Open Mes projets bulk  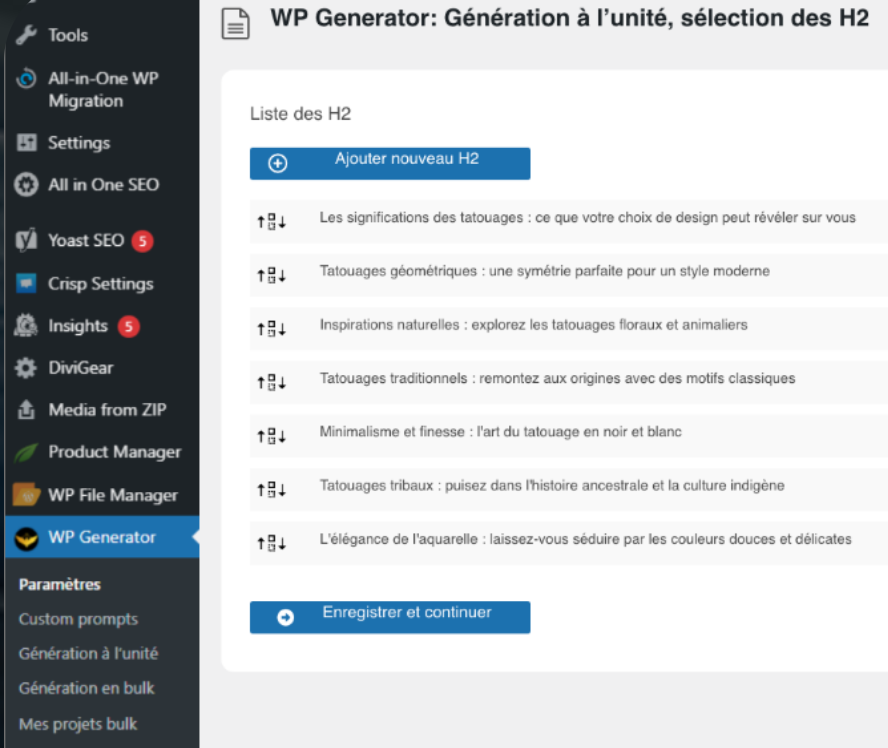78,724
